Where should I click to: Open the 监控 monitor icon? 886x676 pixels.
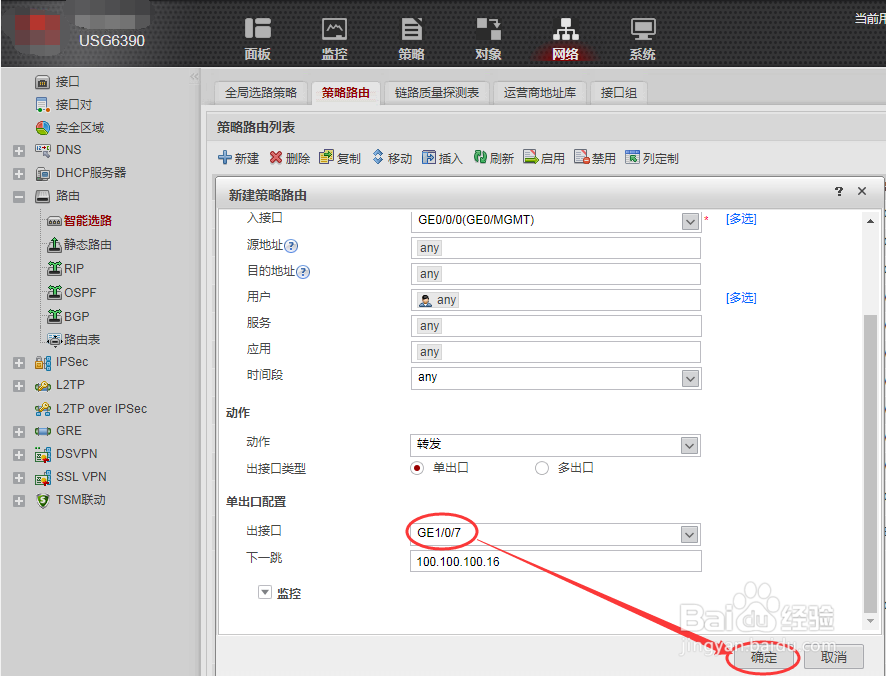click(x=335, y=29)
